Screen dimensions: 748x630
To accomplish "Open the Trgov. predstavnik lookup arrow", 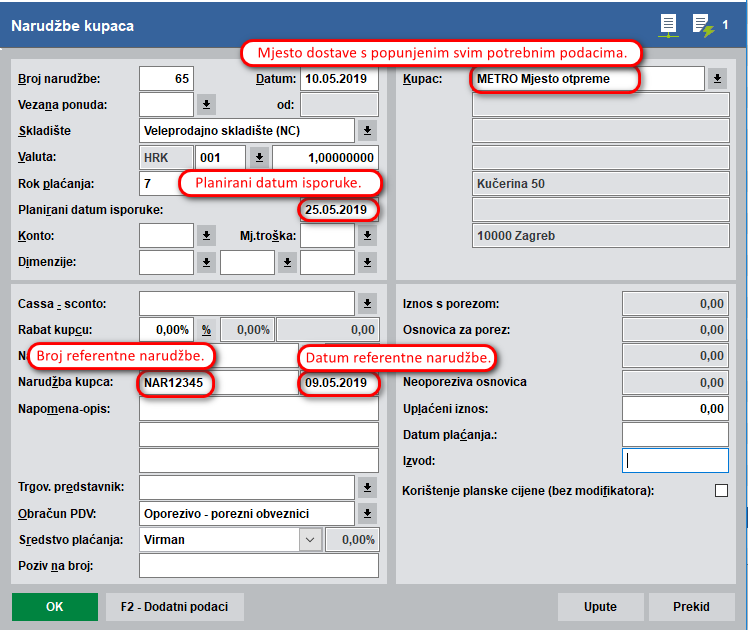I will 367,487.
